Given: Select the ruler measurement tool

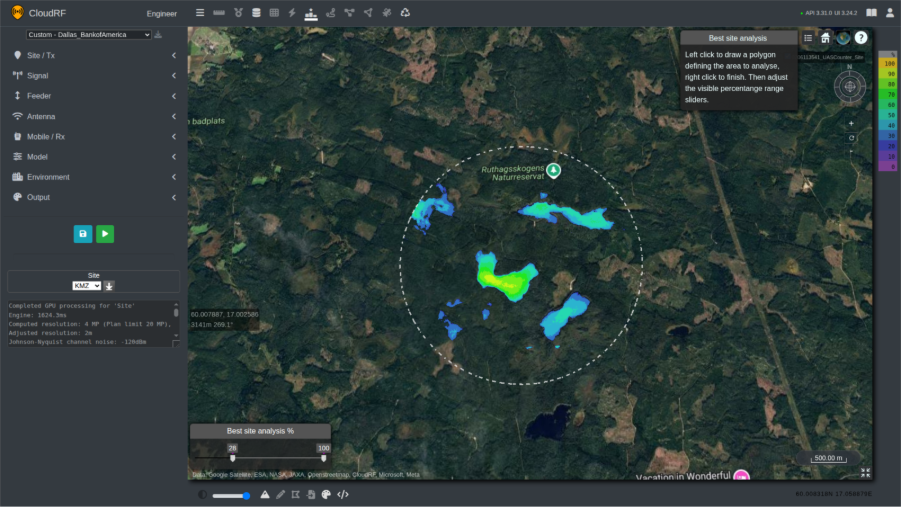Looking at the screenshot, I should 219,13.
